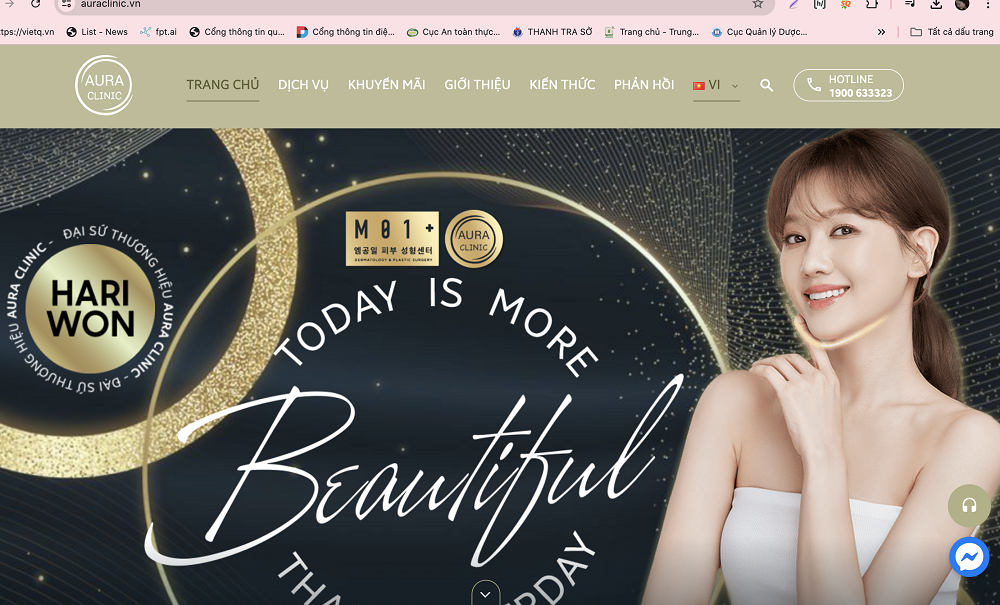Click the auraclinic.vn address bar

[x=415, y=4]
